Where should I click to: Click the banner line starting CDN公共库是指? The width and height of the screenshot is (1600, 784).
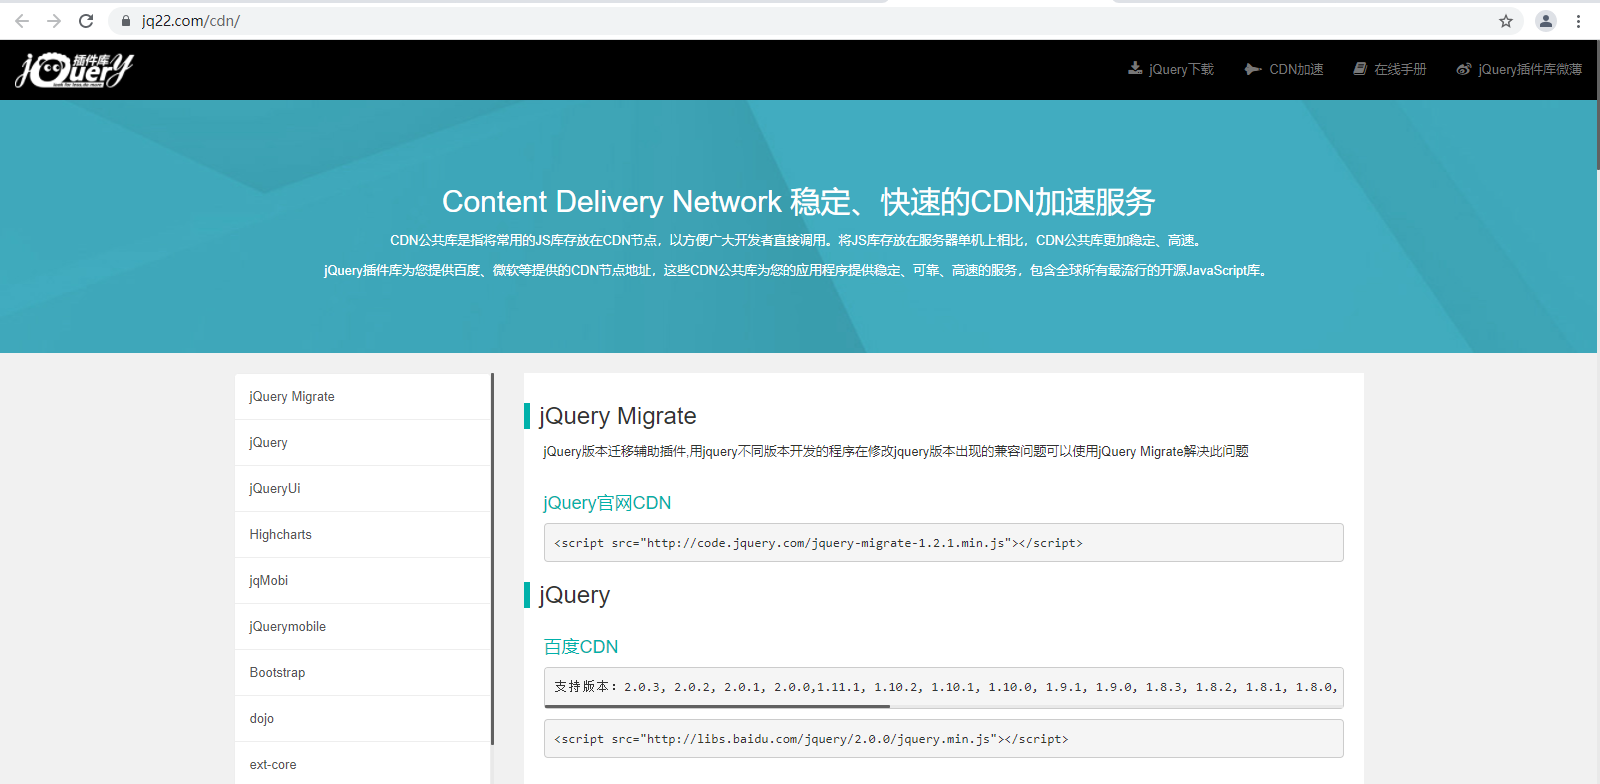pos(798,240)
